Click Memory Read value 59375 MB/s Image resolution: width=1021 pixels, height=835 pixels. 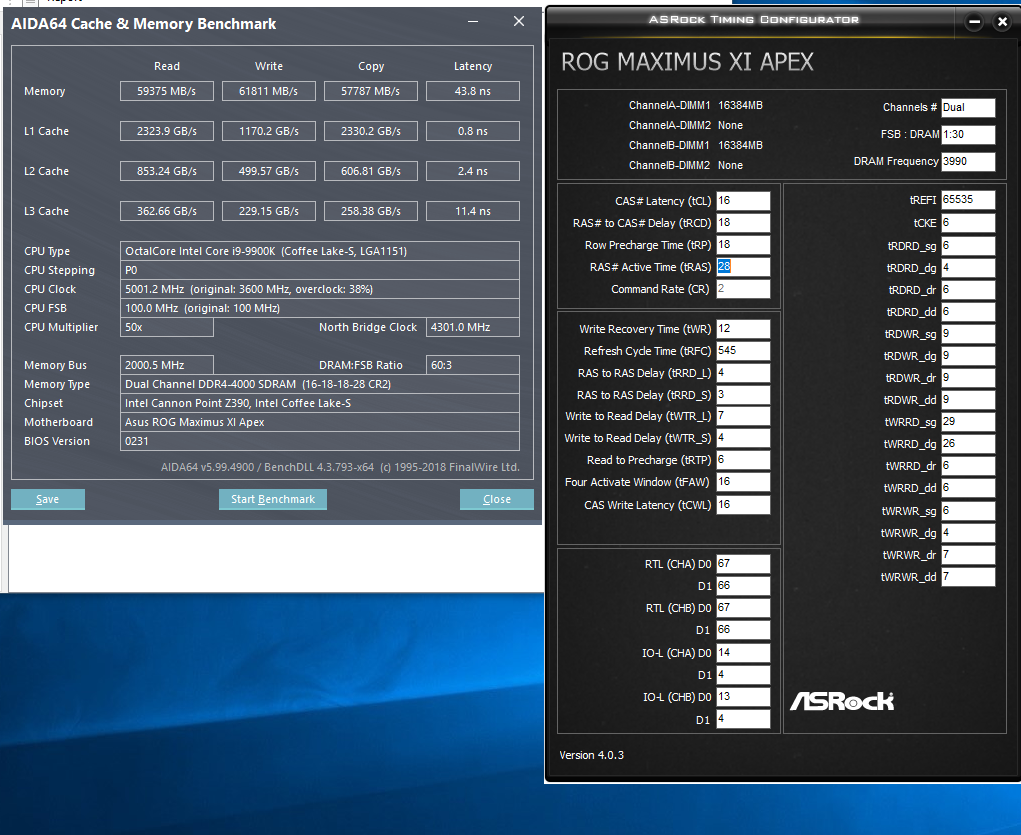point(167,91)
